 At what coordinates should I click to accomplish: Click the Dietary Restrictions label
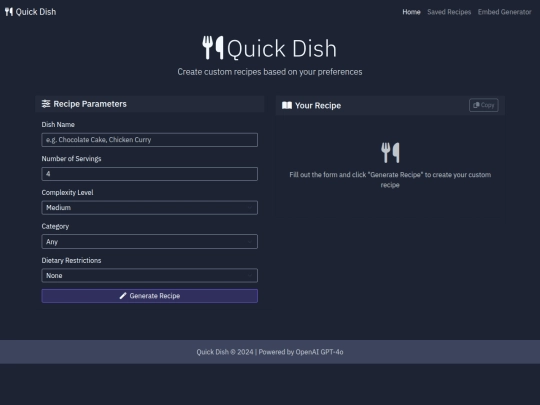tap(71, 260)
